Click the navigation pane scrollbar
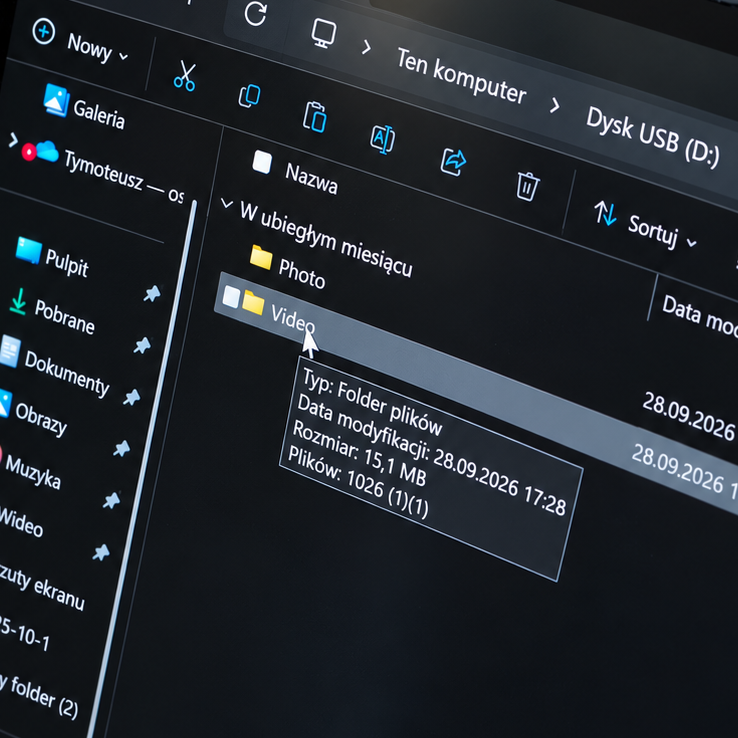This screenshot has height=738, width=738. pyautogui.click(x=144, y=468)
